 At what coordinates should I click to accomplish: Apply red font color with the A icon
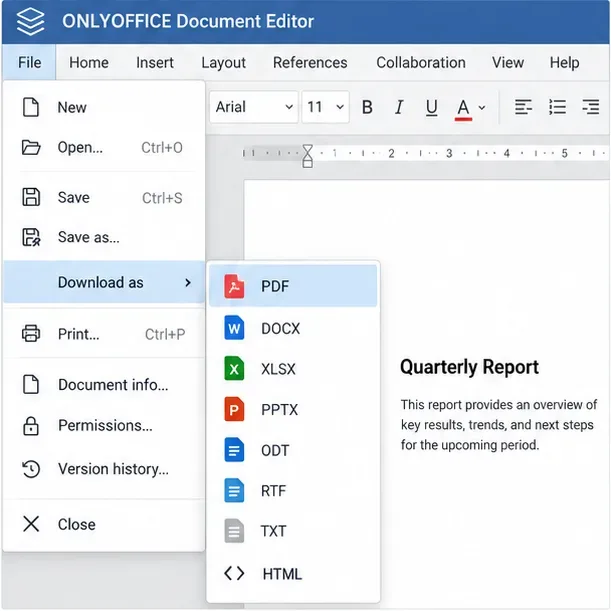point(463,109)
